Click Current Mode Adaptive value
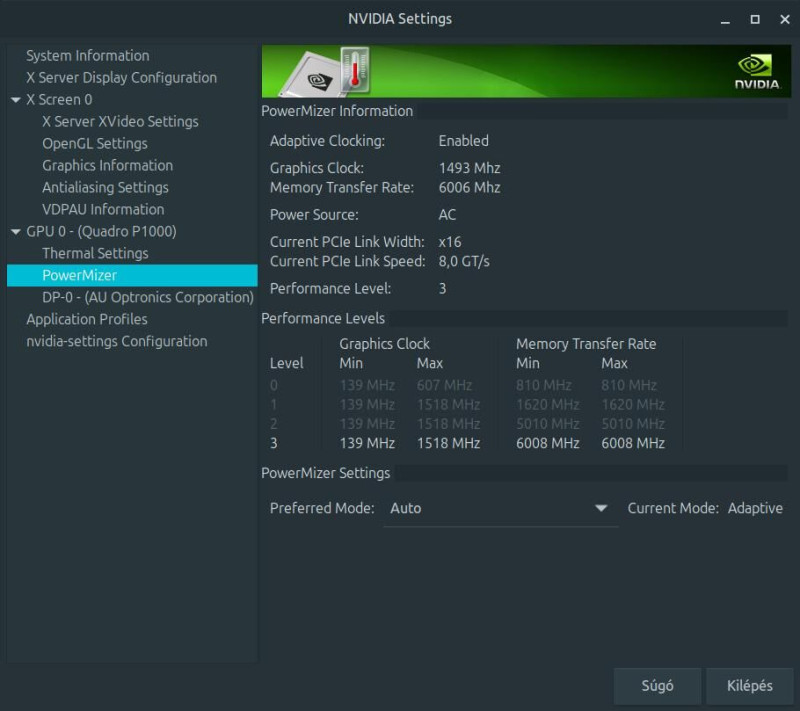This screenshot has width=800, height=711. point(755,509)
